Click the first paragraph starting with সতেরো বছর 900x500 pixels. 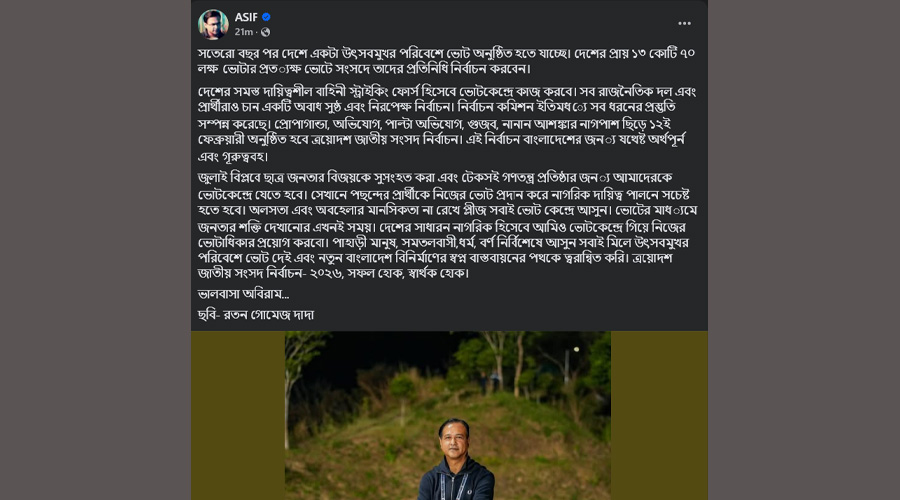tap(447, 61)
